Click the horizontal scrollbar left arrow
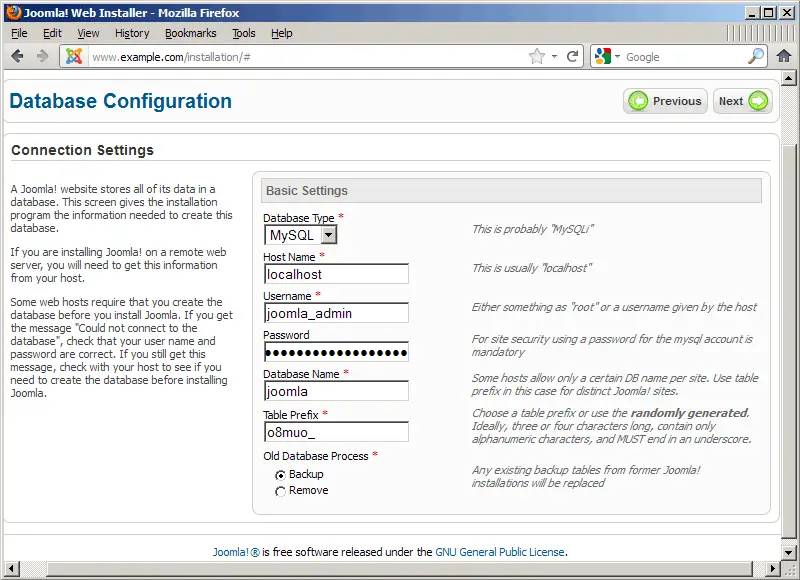This screenshot has height=580, width=800. point(11,568)
